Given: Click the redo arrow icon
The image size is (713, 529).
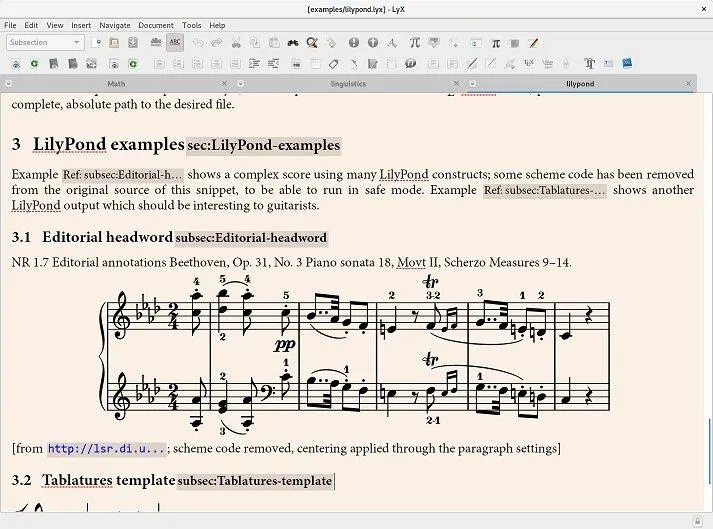Looking at the screenshot, I should pyautogui.click(x=216, y=43).
